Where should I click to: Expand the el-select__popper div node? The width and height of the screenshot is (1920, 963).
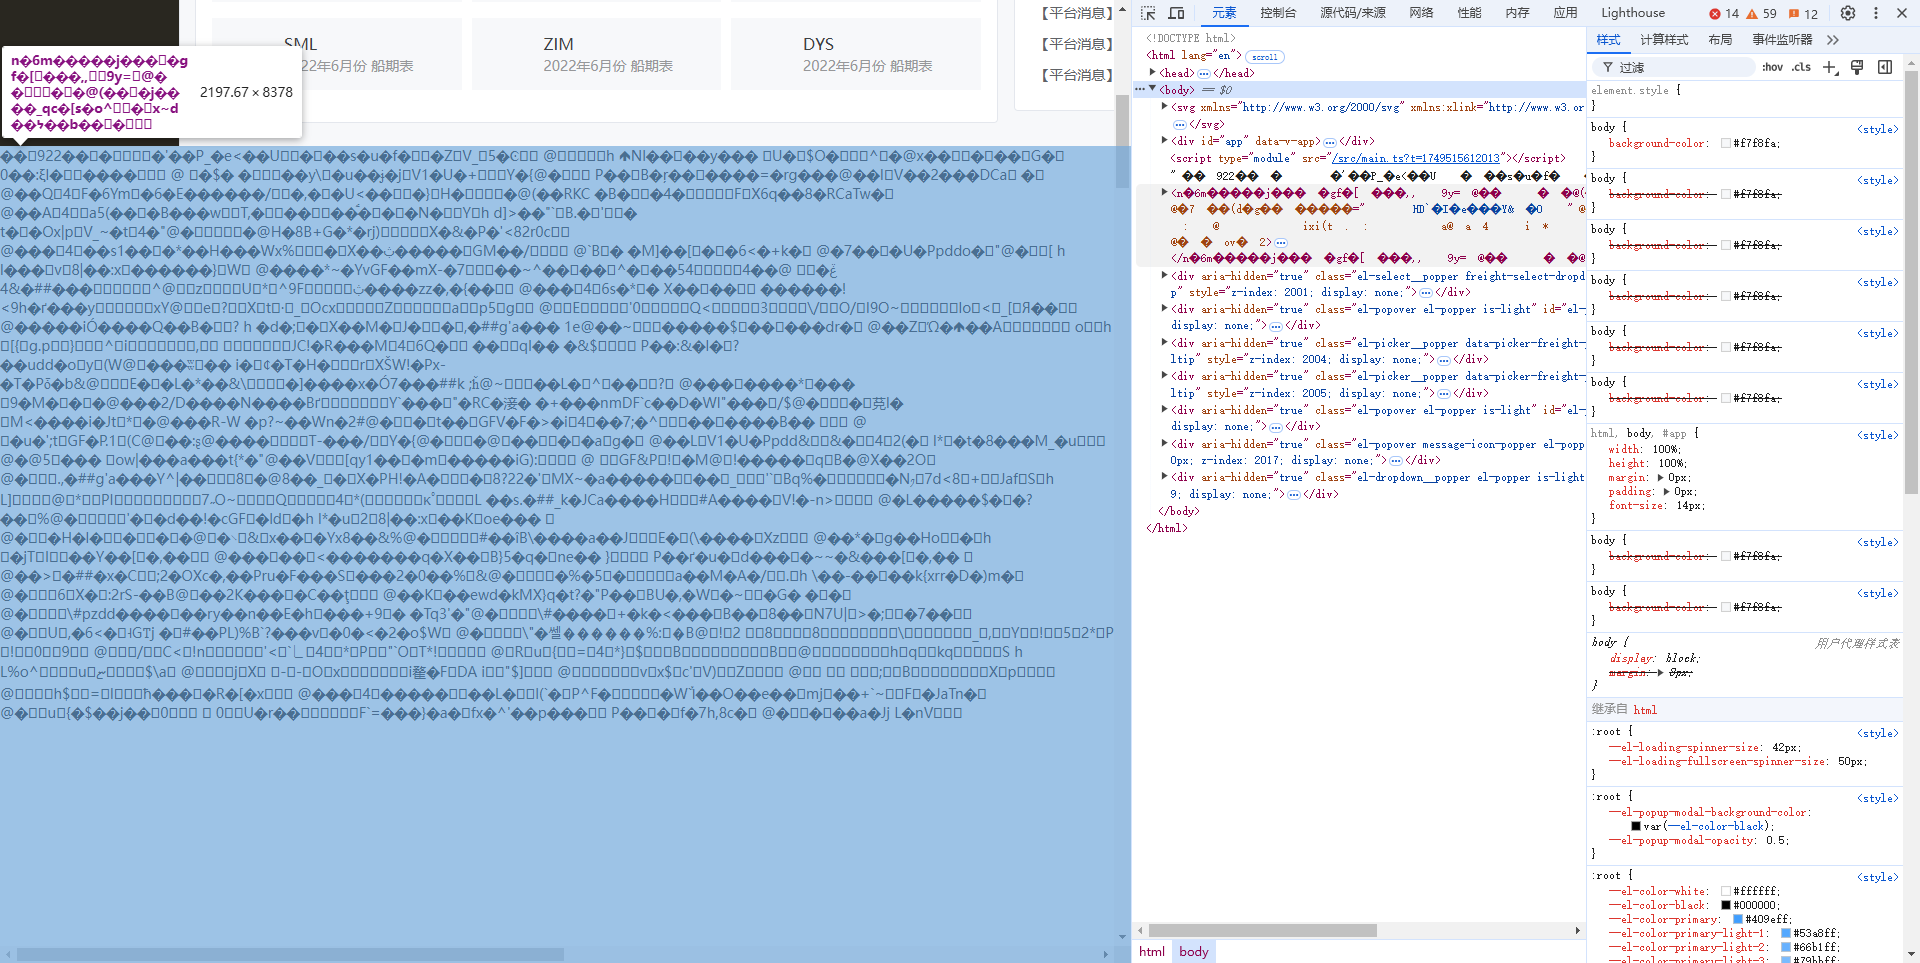click(x=1165, y=276)
